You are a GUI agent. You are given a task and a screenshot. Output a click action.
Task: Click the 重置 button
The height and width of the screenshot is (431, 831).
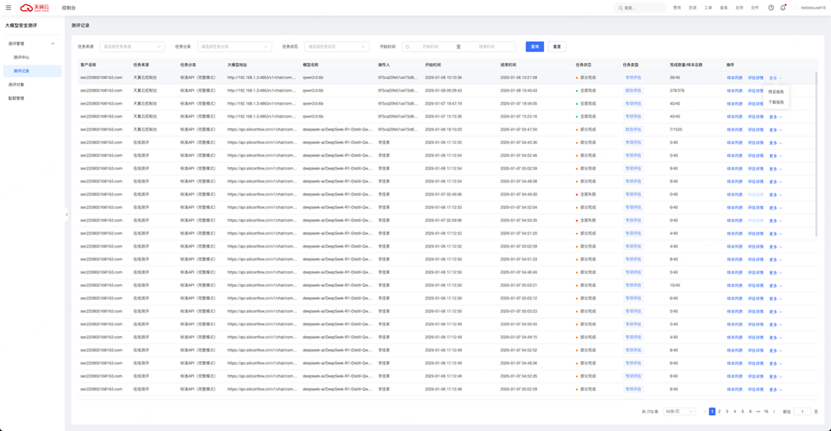pyautogui.click(x=557, y=46)
